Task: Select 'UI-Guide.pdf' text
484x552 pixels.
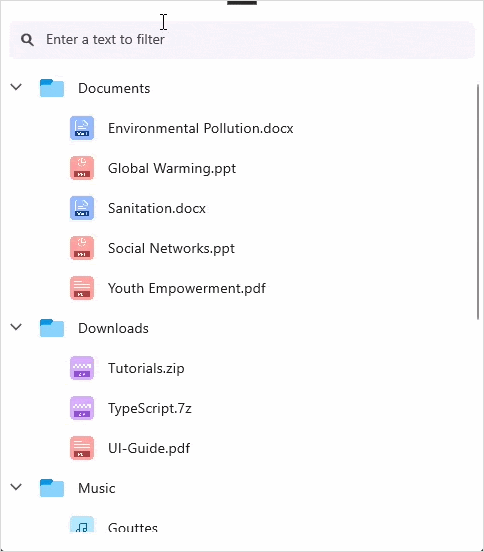Action: coord(149,448)
